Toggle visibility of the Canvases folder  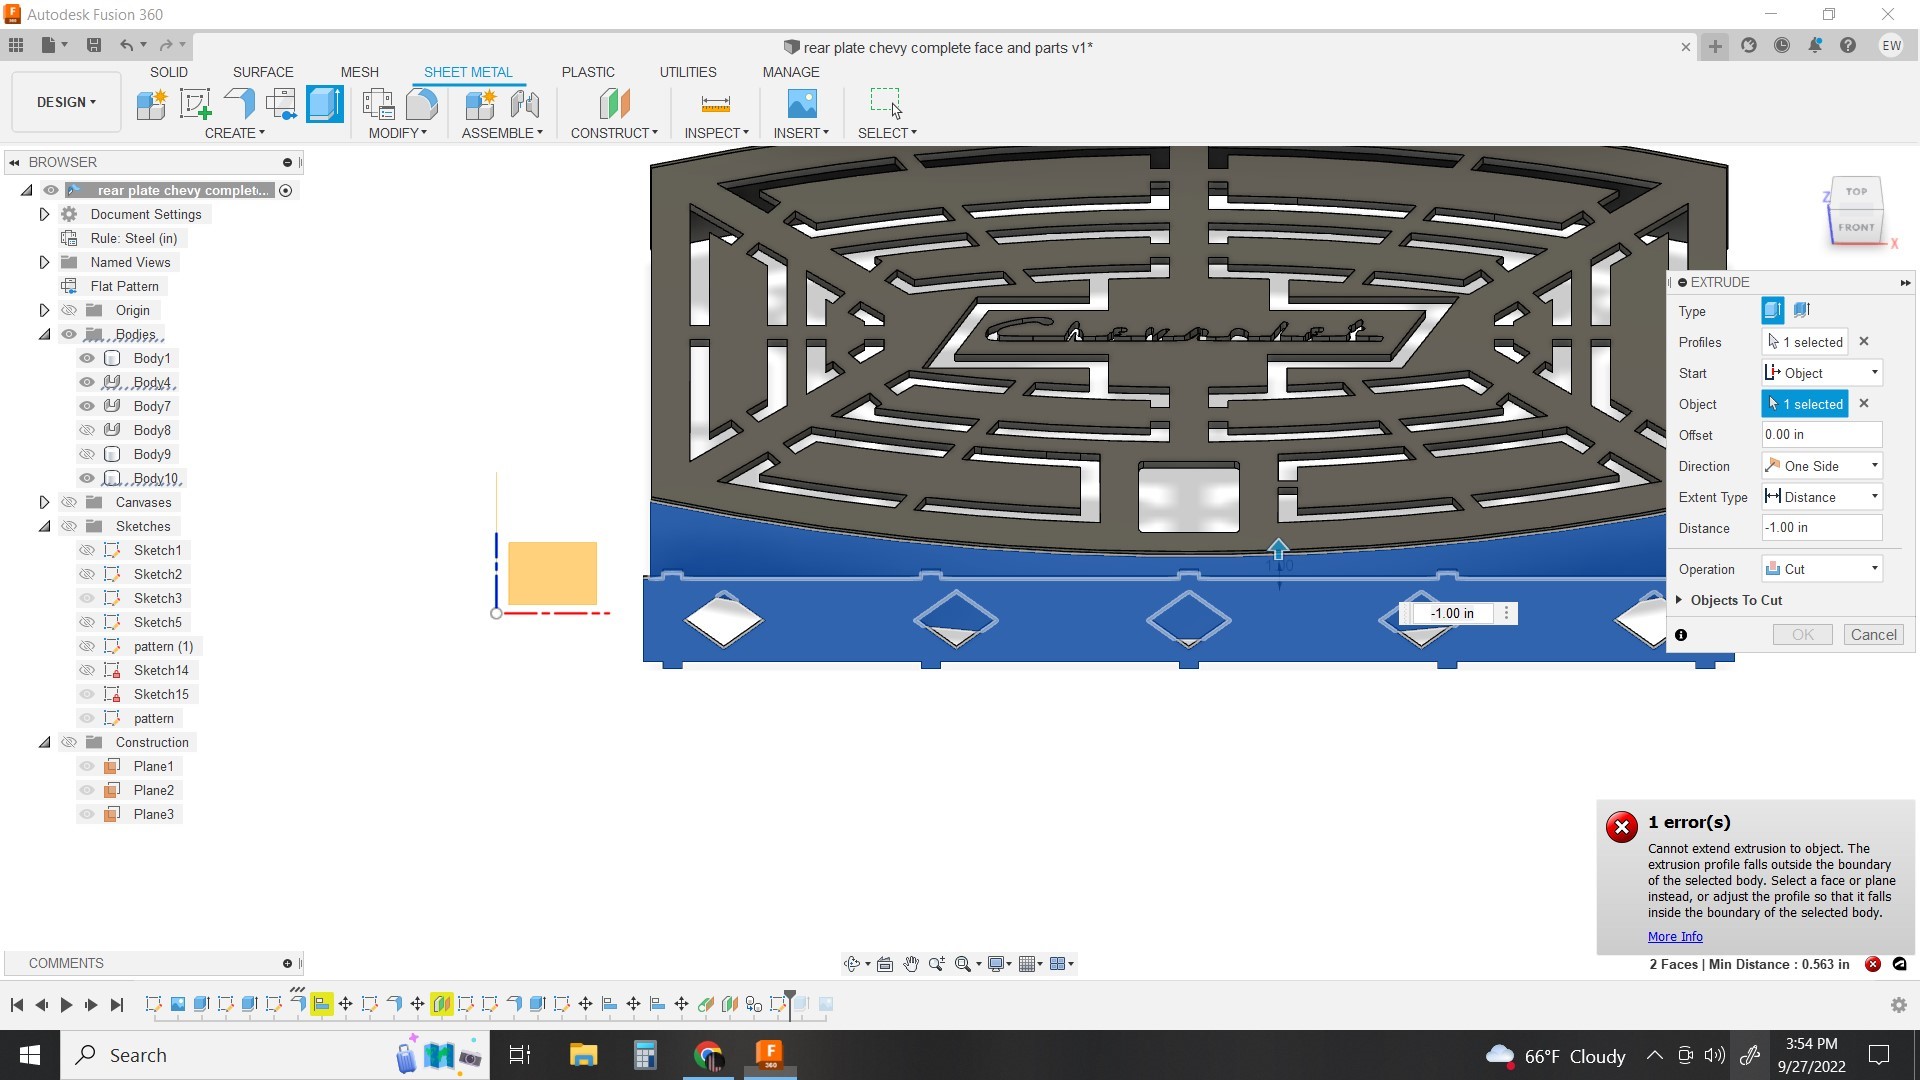69,502
